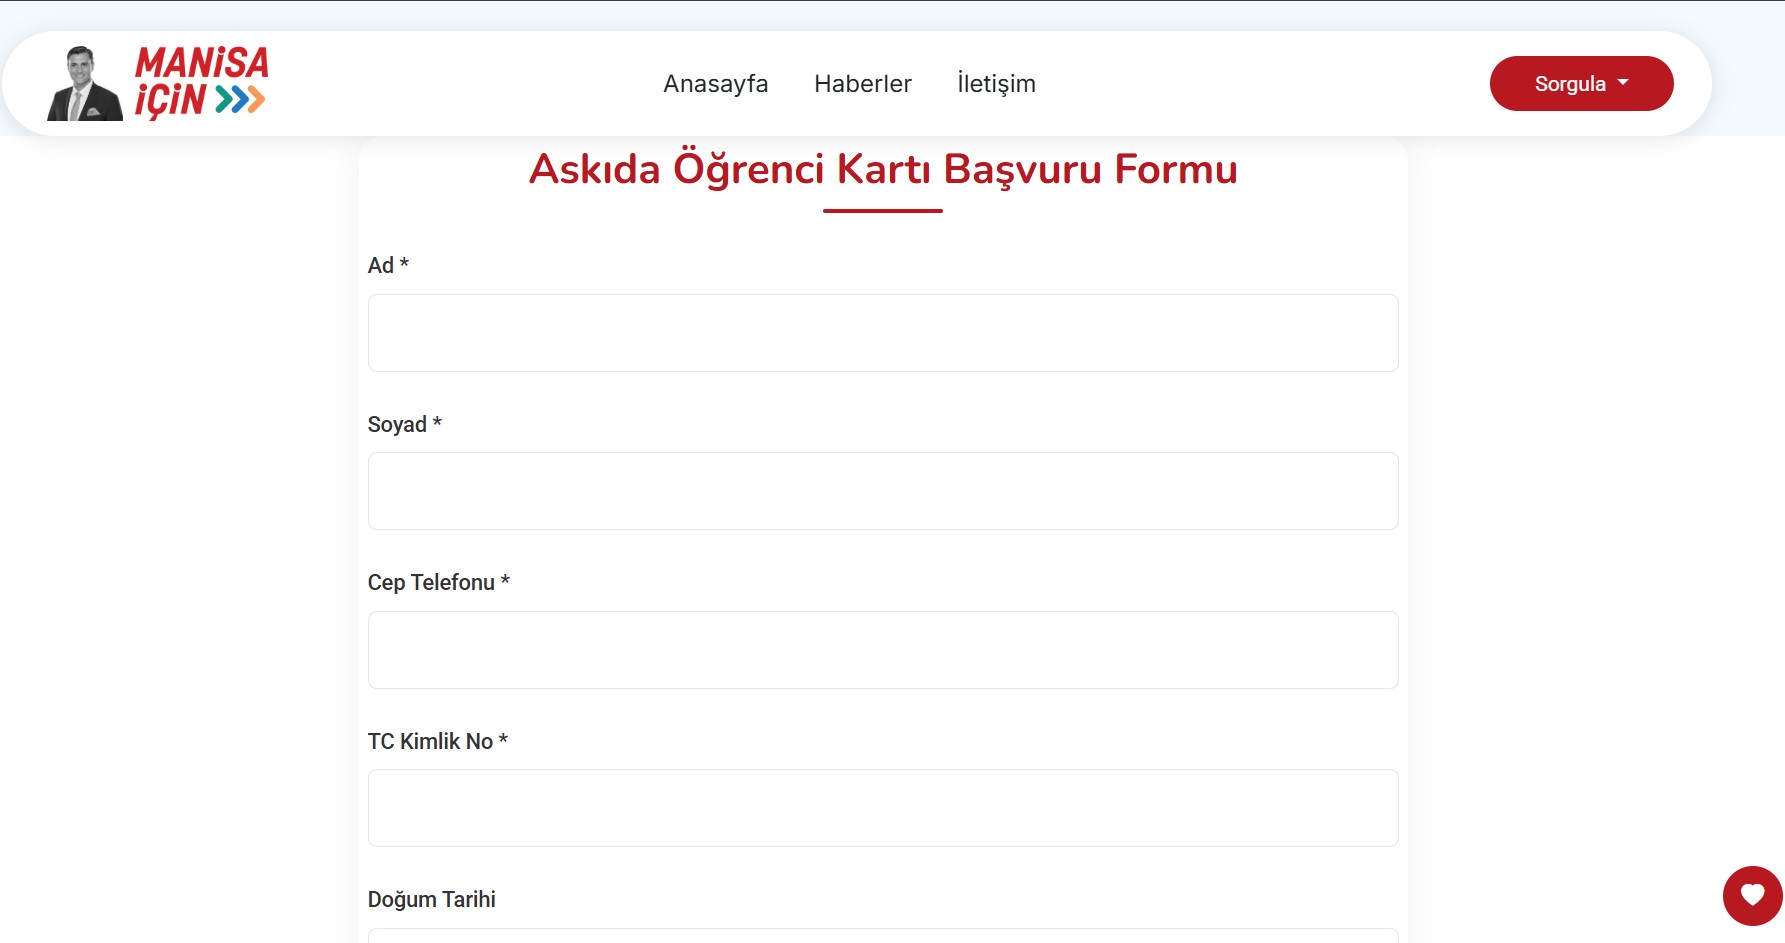Screen dimensions: 1785x943
Task: Click the "Doğum Tarihi" label text
Action: point(431,899)
